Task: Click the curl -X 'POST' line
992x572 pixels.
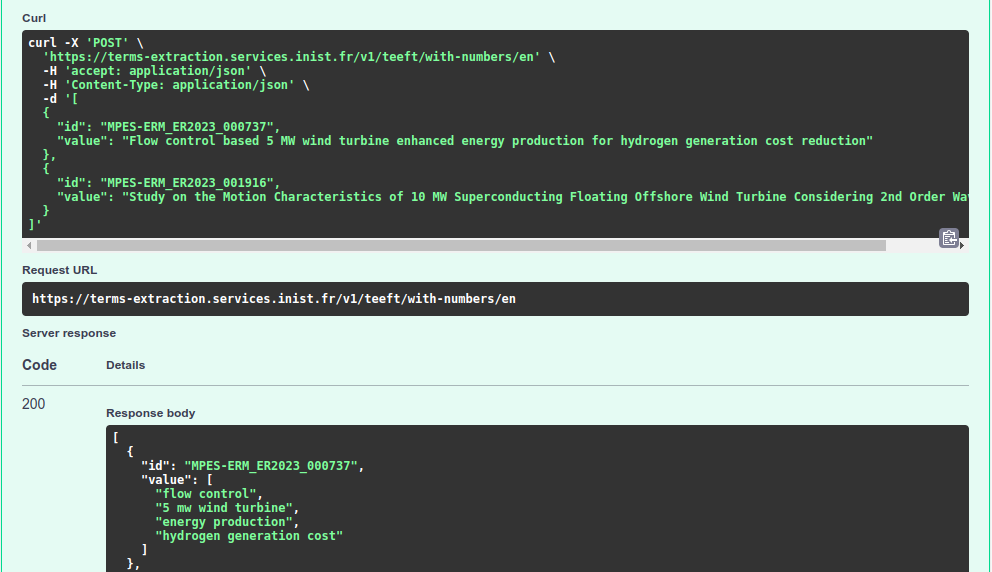Action: pyautogui.click(x=86, y=43)
